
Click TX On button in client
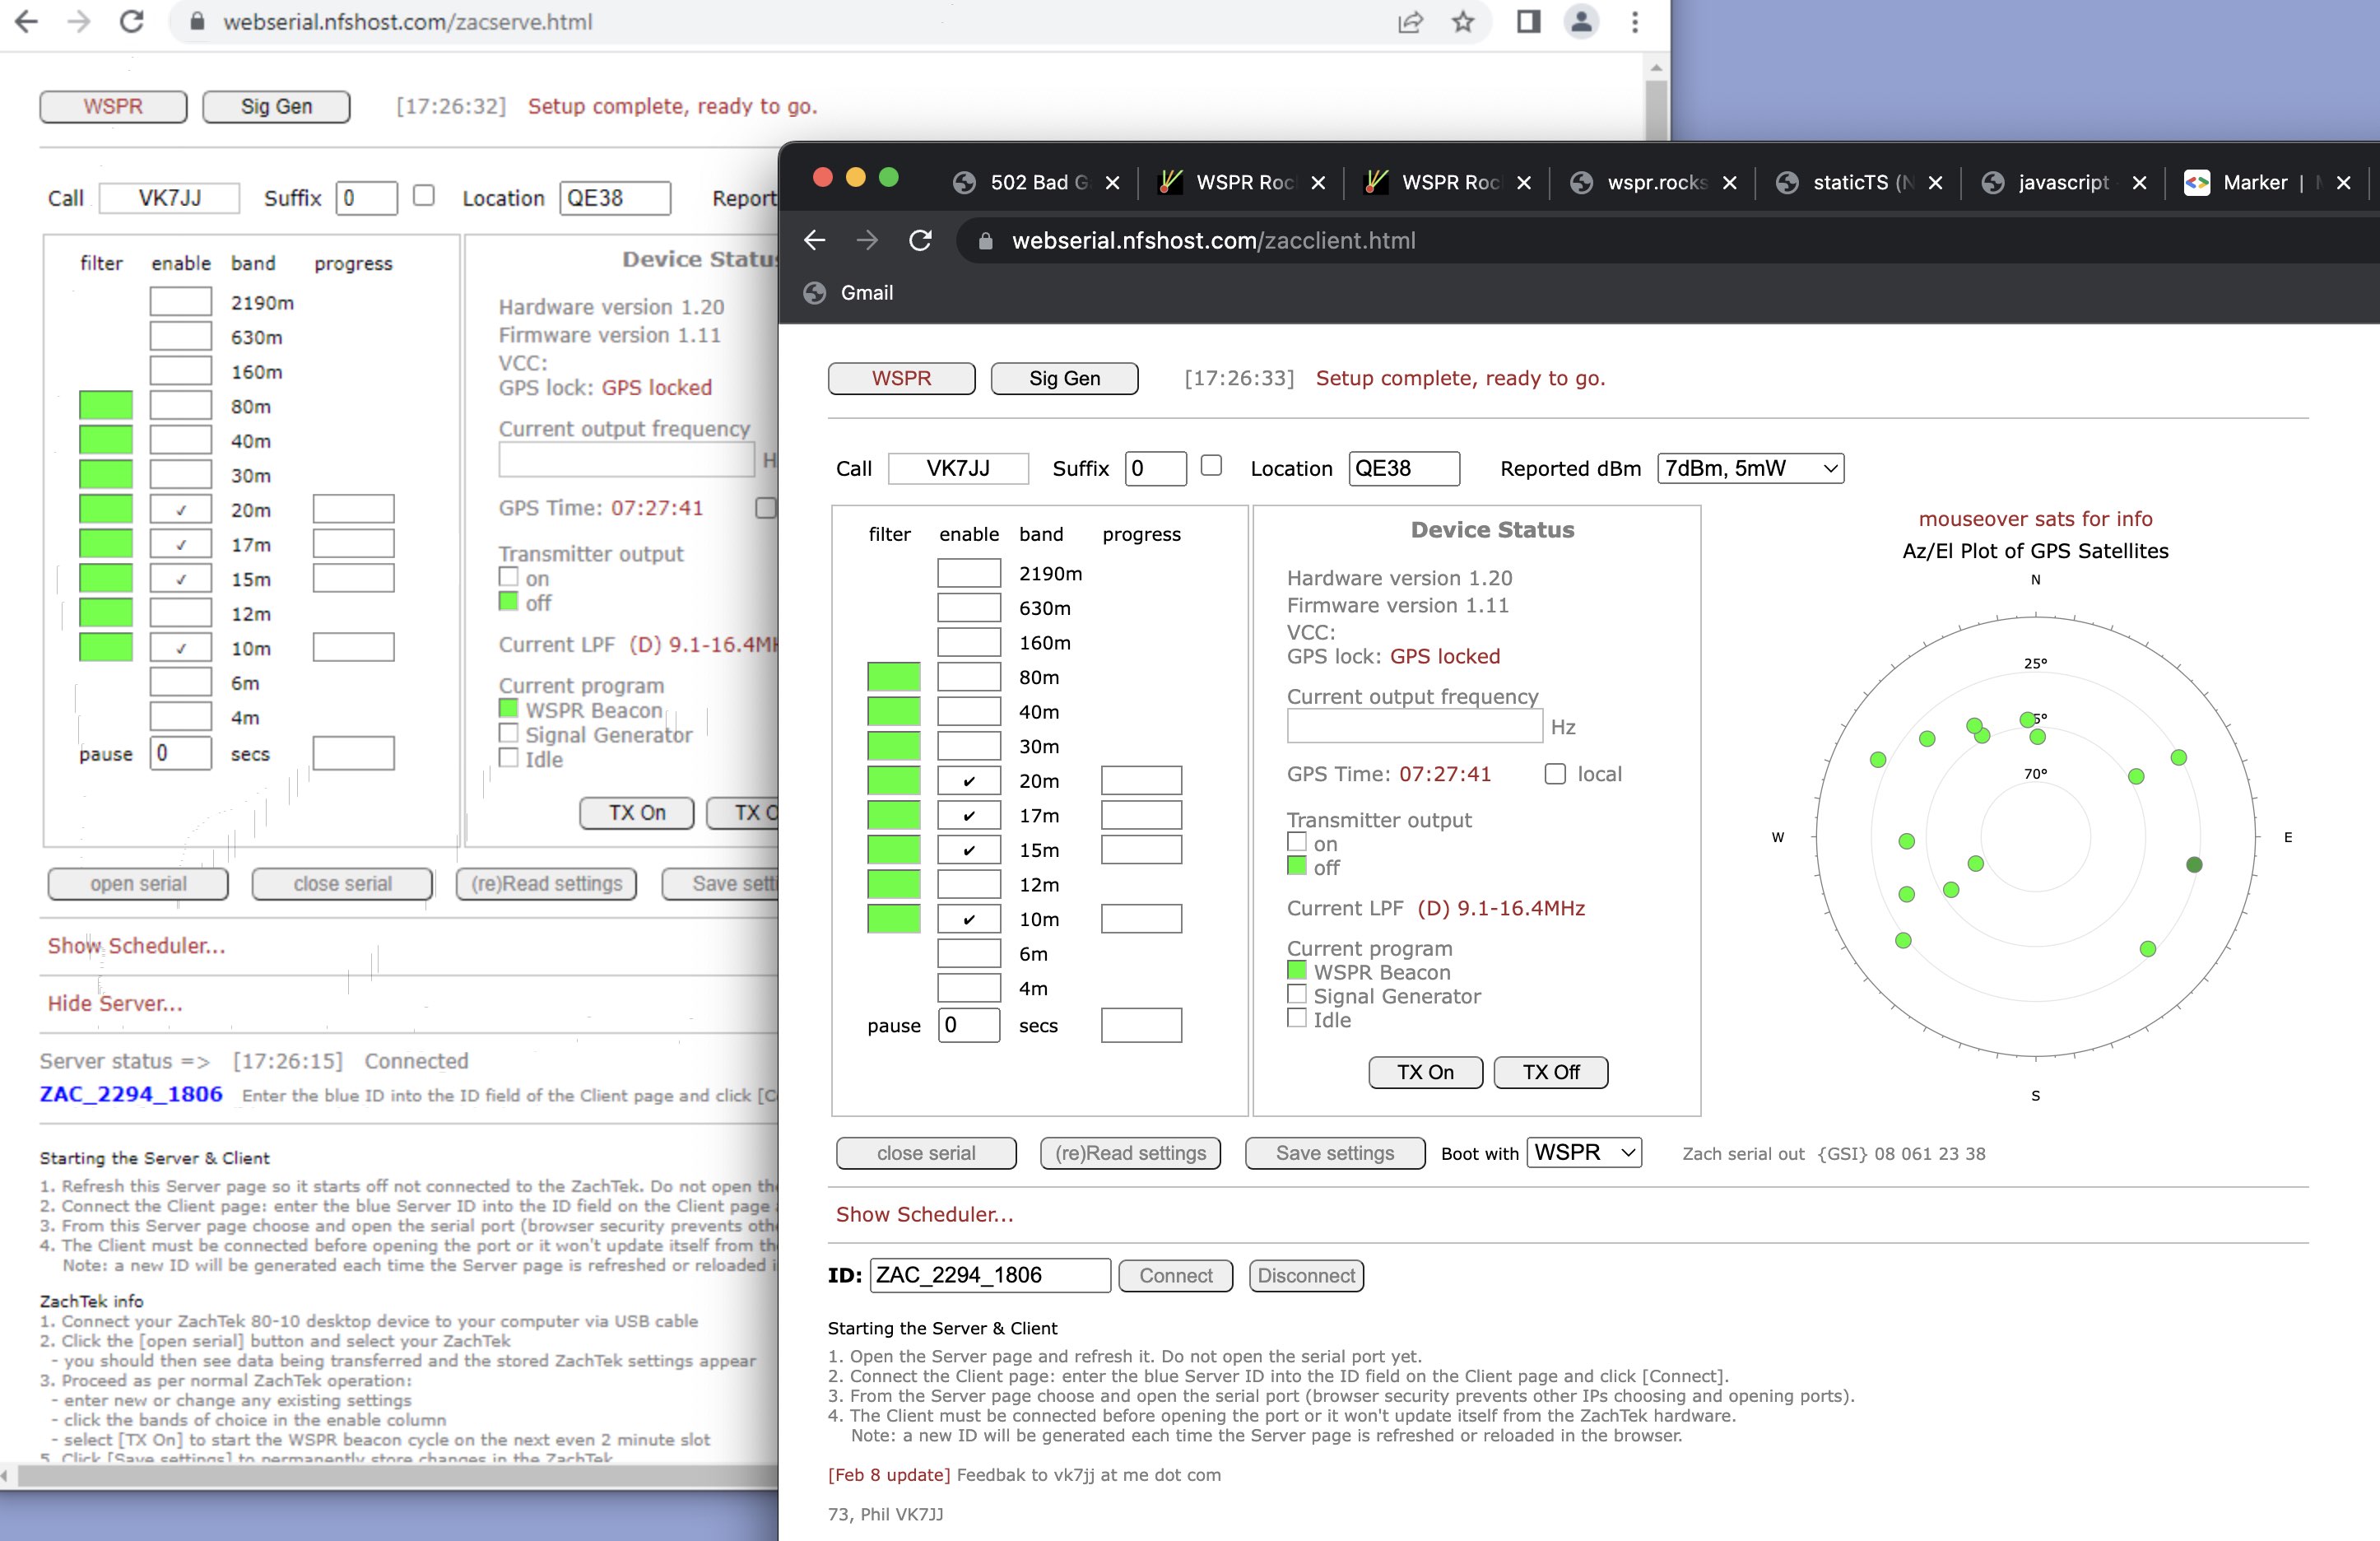pyautogui.click(x=1425, y=1072)
